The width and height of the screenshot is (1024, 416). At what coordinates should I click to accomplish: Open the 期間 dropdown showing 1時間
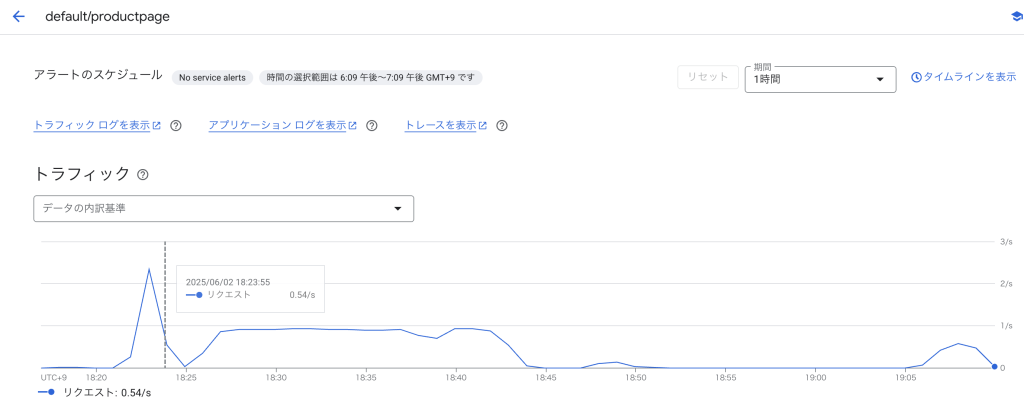(x=819, y=79)
